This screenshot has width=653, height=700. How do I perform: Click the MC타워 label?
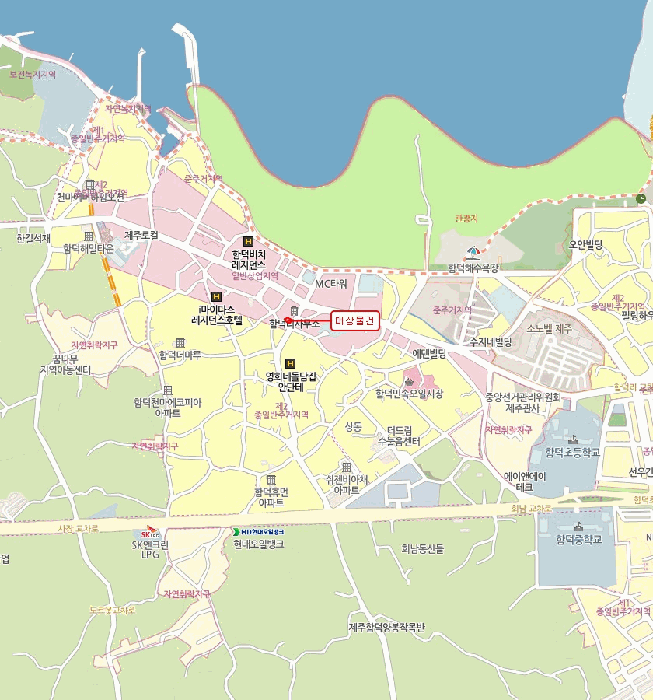point(331,284)
